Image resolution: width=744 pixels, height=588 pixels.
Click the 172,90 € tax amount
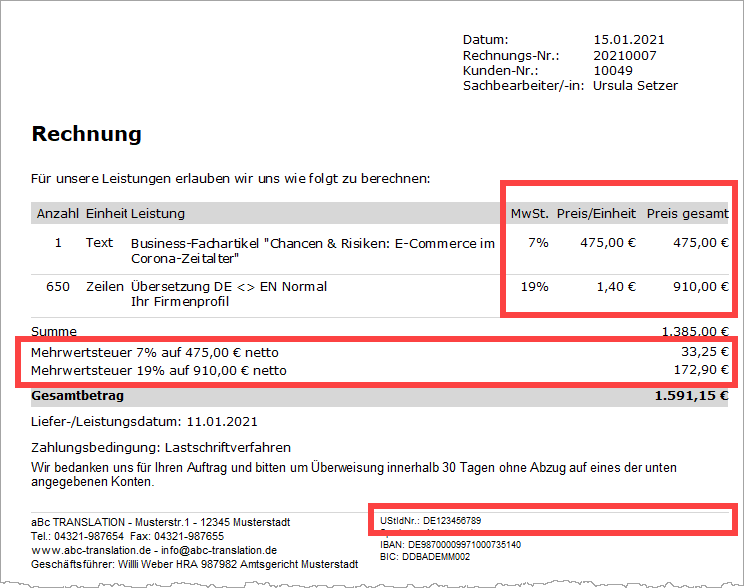[x=701, y=370]
